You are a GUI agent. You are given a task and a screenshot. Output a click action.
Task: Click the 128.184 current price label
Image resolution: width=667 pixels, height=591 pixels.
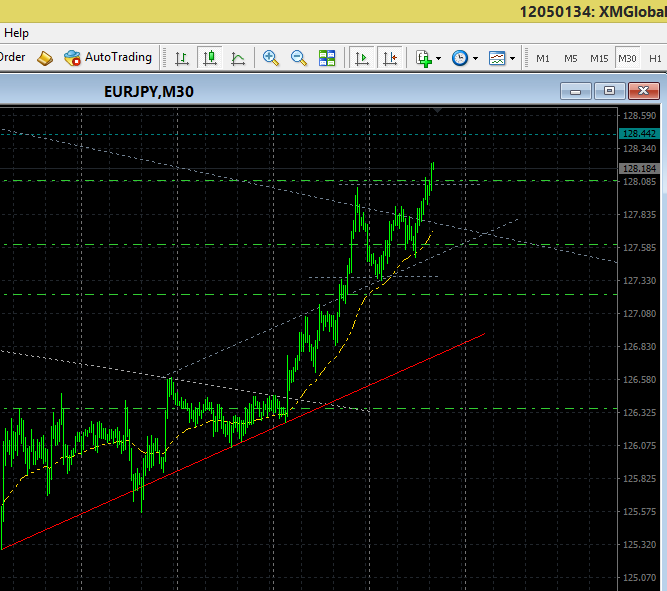pyautogui.click(x=639, y=168)
